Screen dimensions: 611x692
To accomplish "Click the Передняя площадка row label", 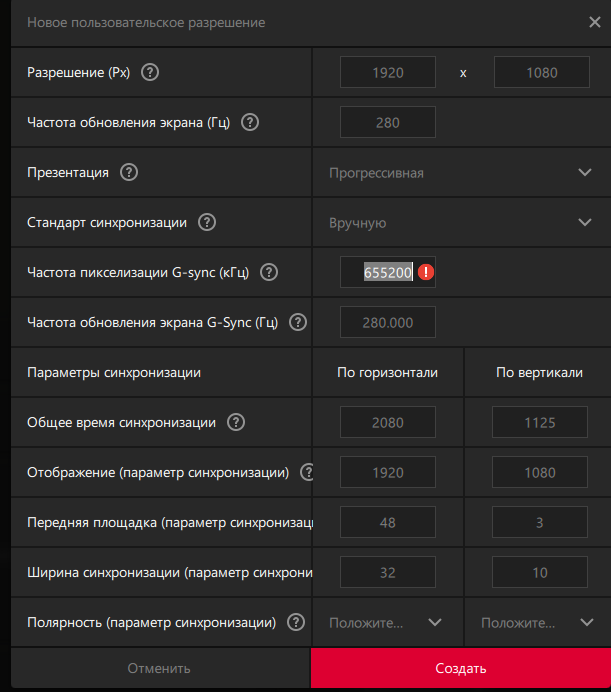I will tap(170, 523).
